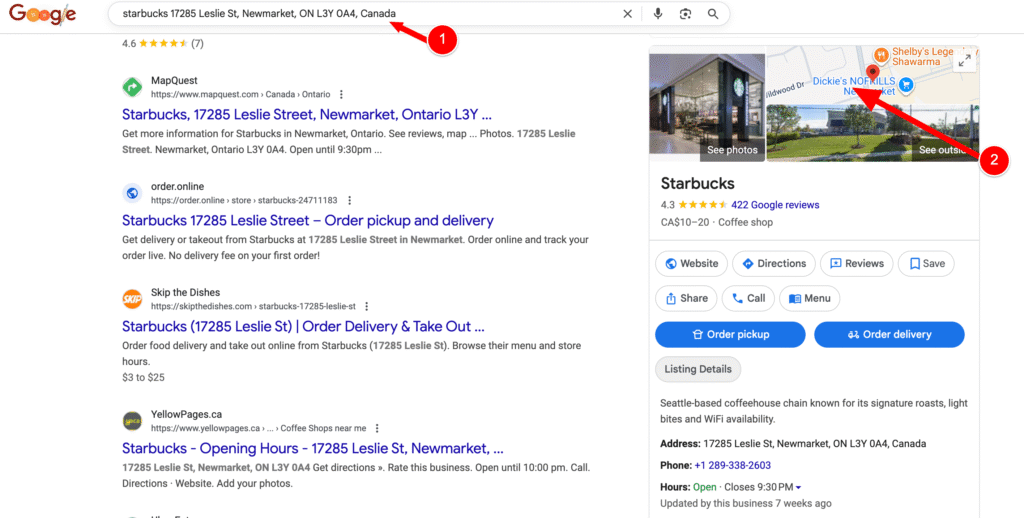Screen dimensions: 1024x518
Task: Click the order.online globe favicon
Action: (133, 193)
